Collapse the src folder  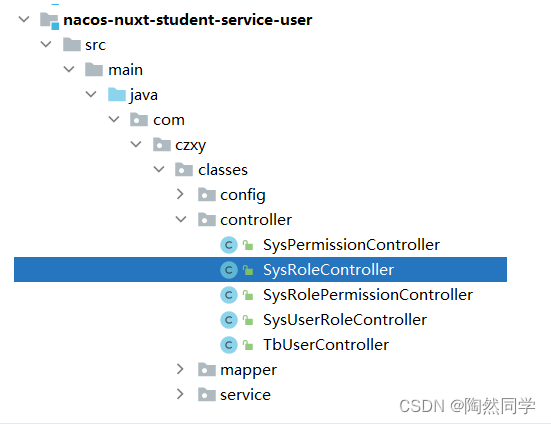(46, 44)
